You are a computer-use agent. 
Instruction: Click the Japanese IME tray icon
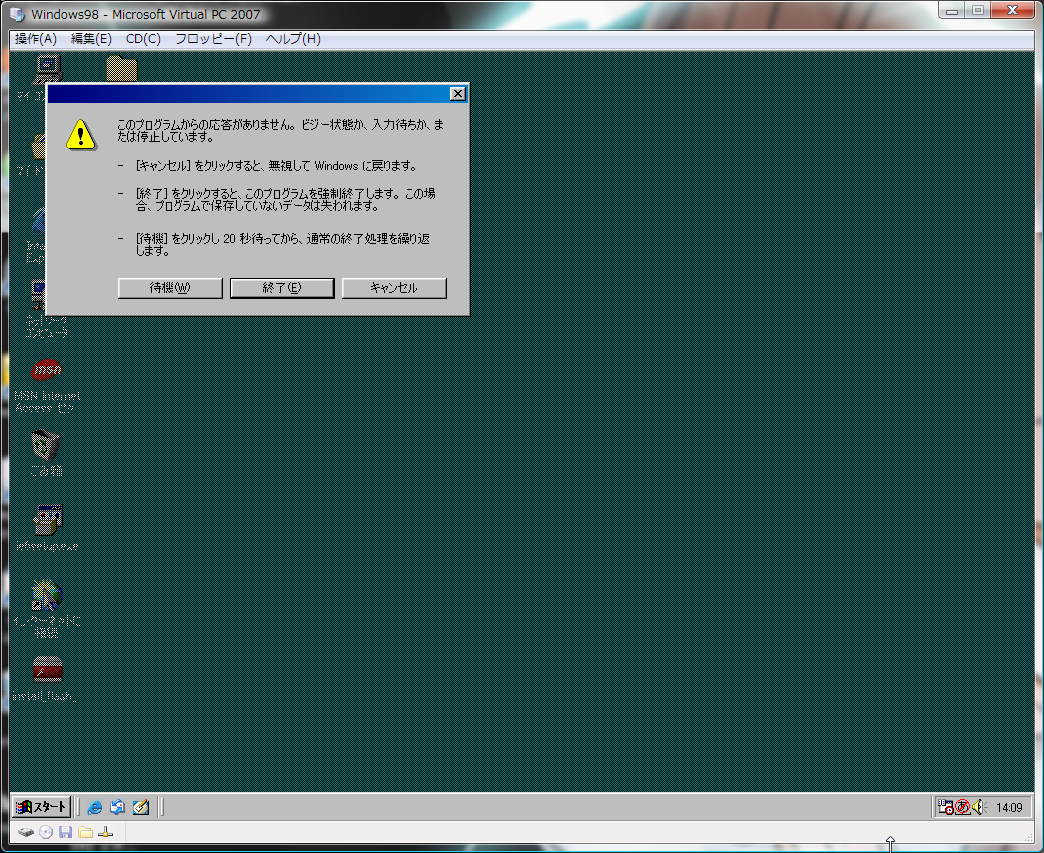(962, 807)
